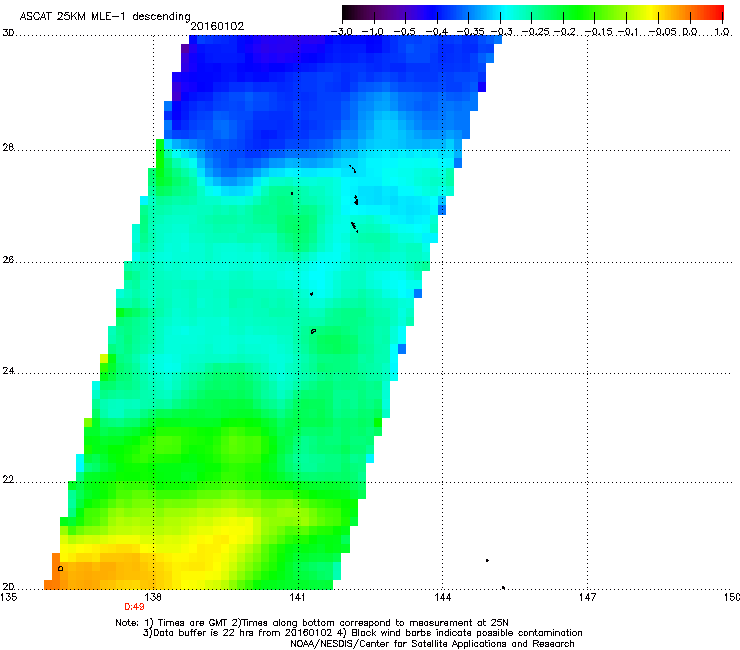Click the longitude label 135
The width and height of the screenshot is (740, 650).
[x=9, y=597]
